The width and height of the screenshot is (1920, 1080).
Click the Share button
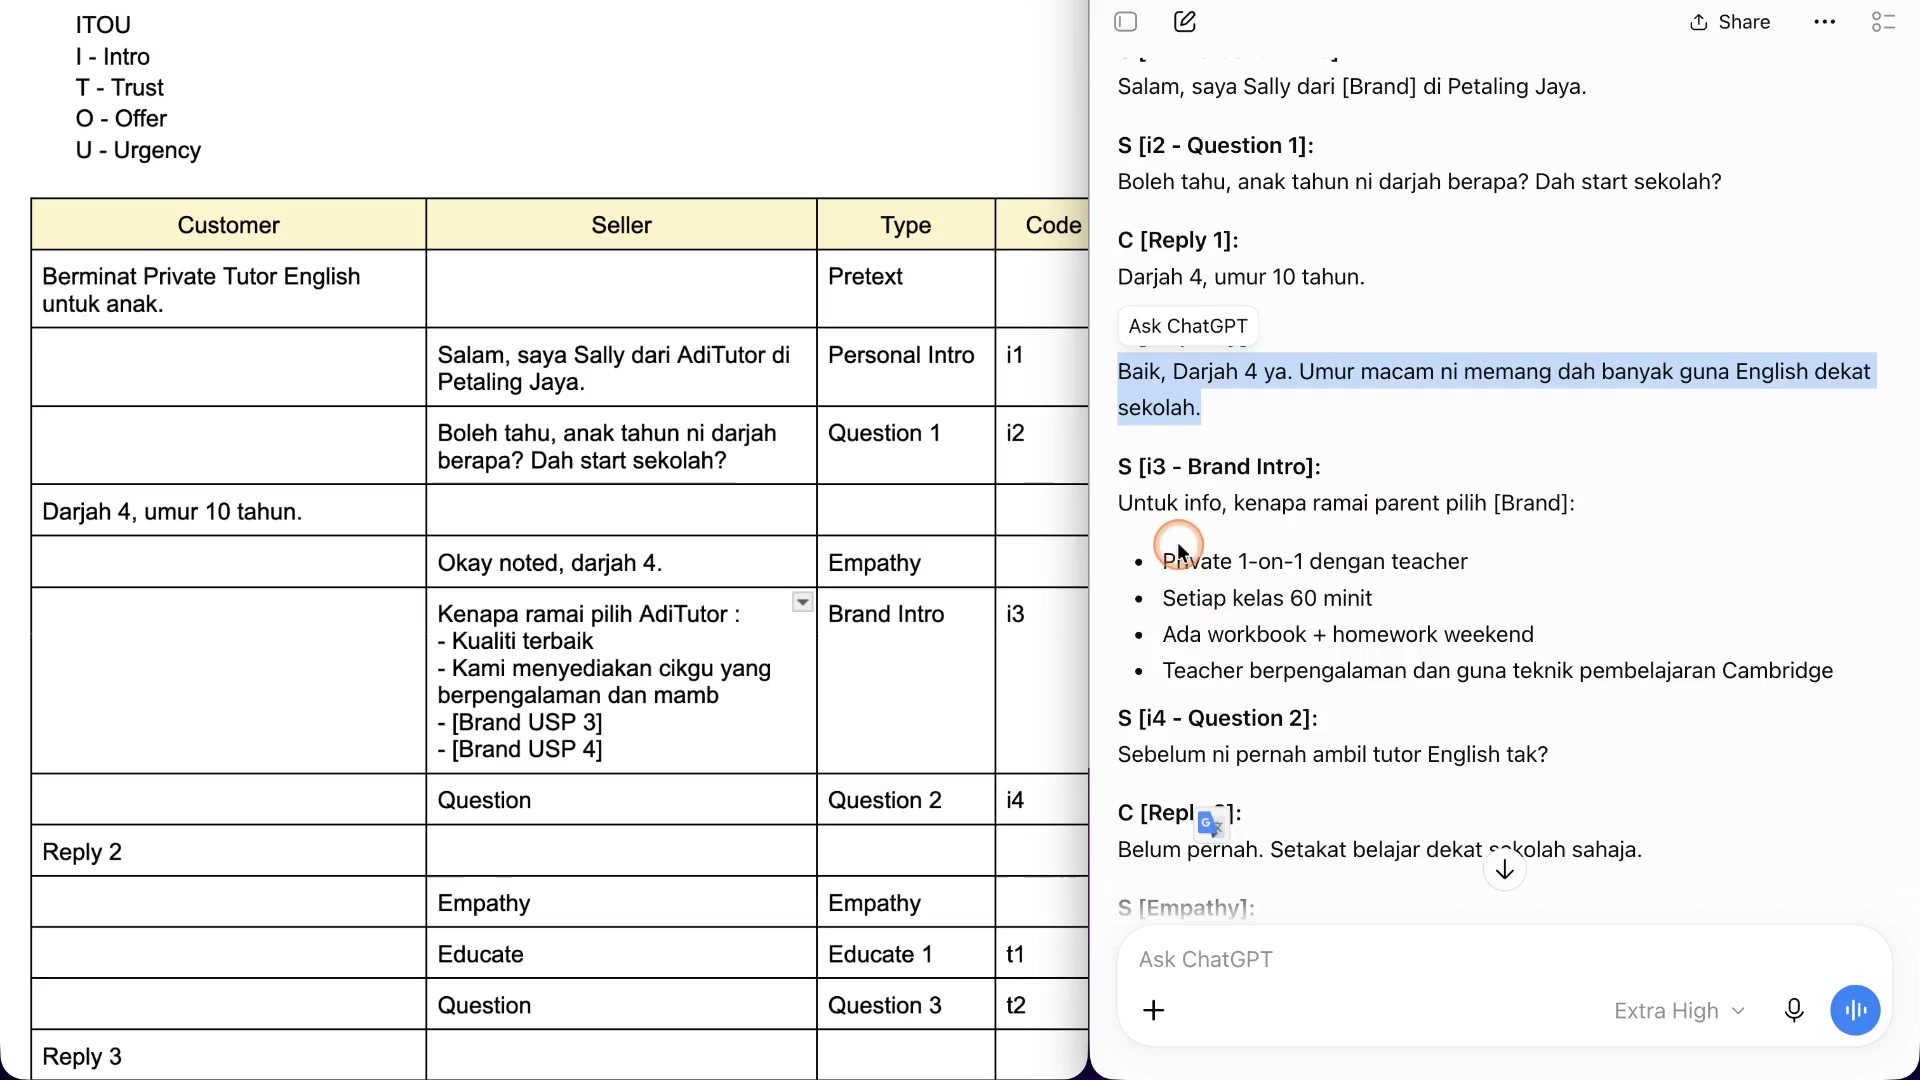click(1730, 22)
